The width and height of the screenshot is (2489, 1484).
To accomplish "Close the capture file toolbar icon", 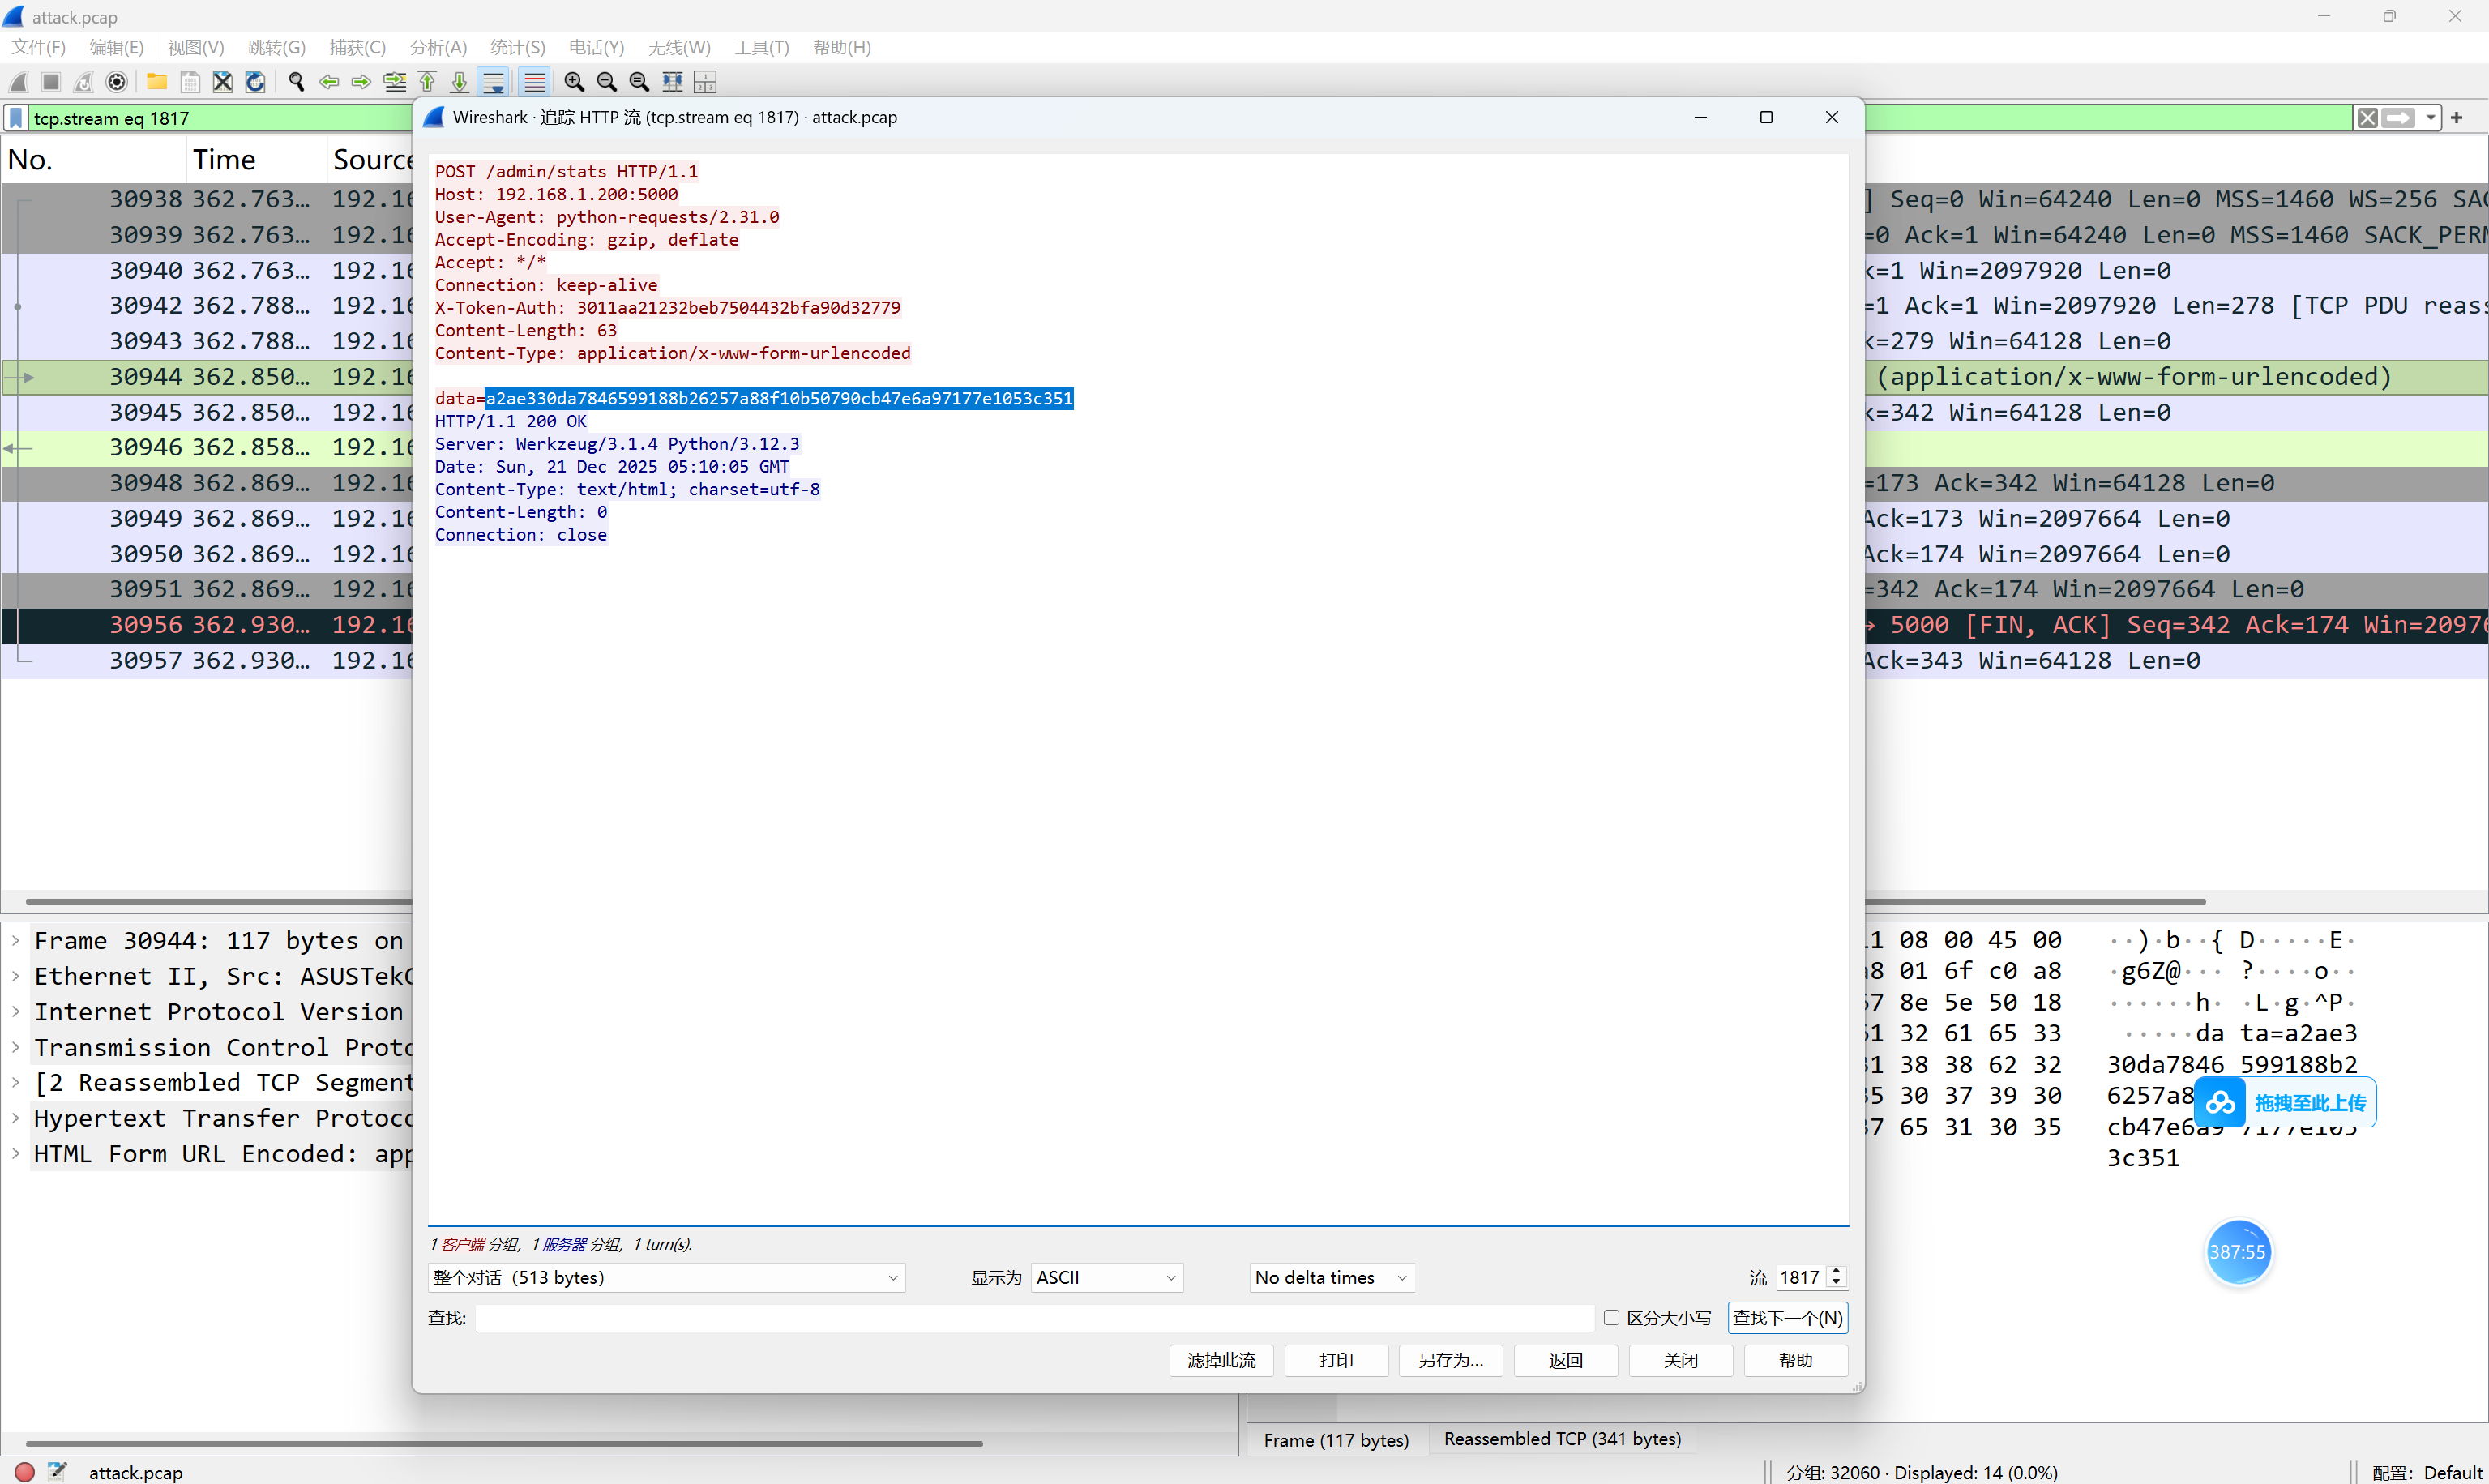I will tap(223, 82).
